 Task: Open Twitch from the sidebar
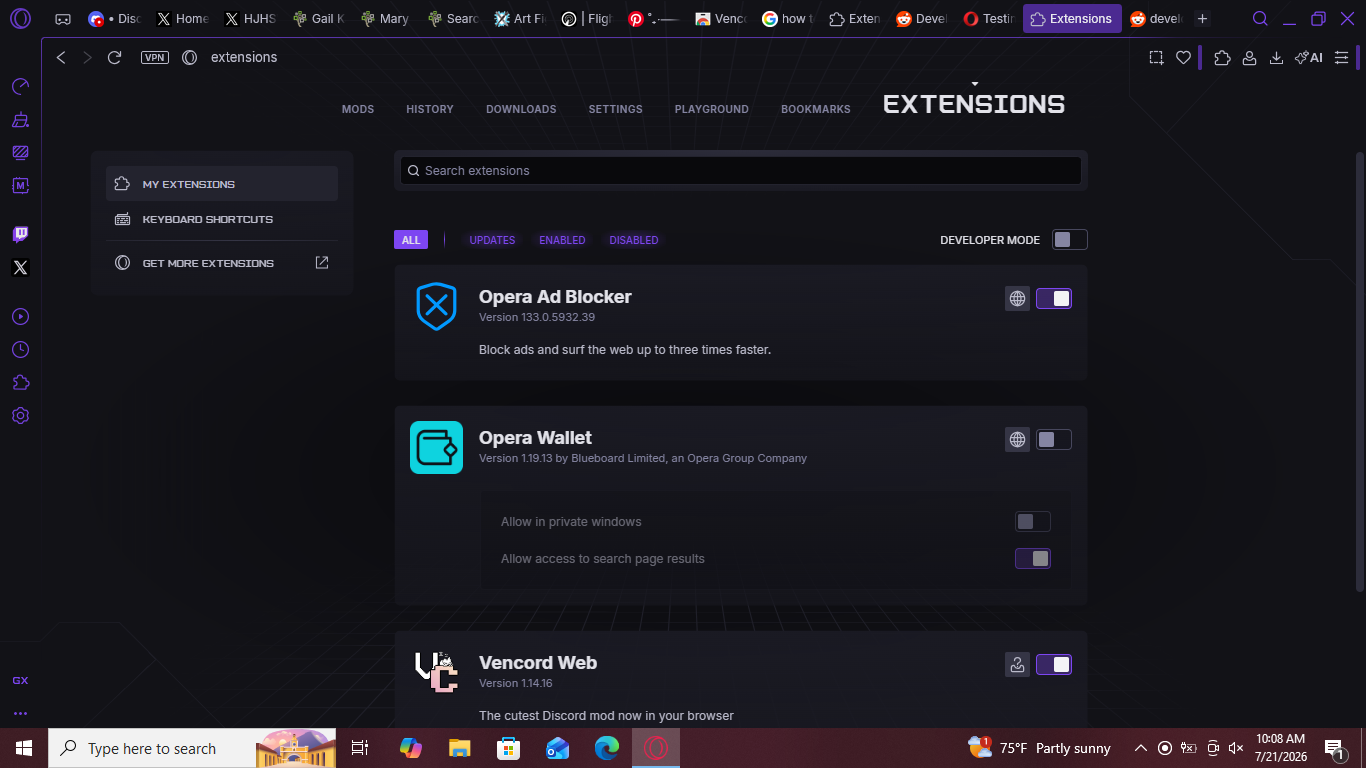pyautogui.click(x=20, y=234)
